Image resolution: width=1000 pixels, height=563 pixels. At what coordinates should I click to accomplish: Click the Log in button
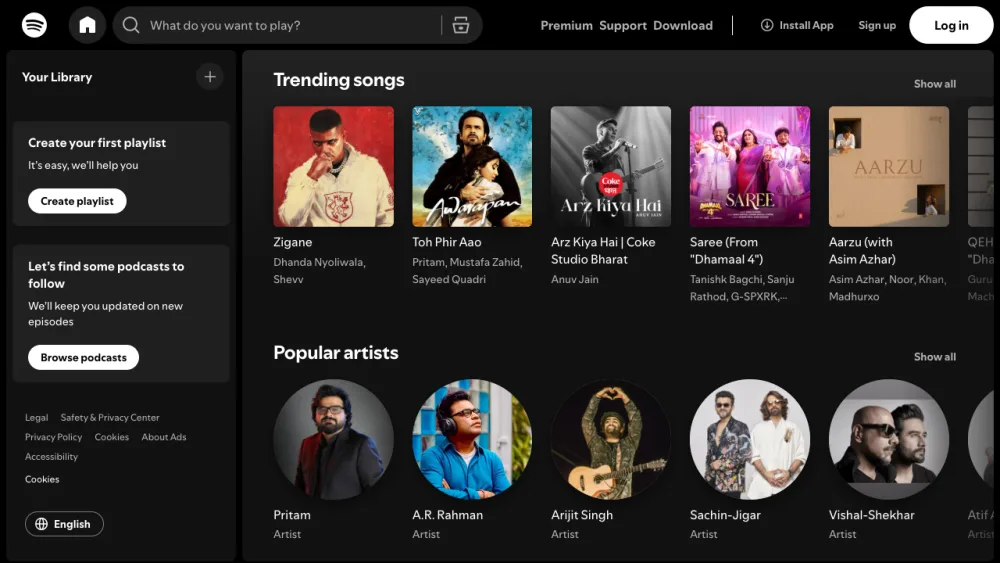click(x=951, y=26)
